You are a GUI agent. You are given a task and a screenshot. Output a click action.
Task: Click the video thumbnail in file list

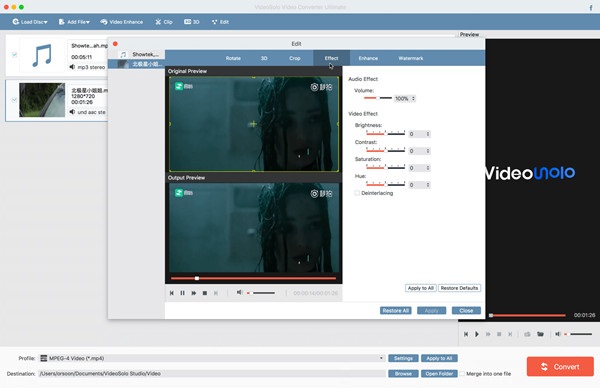click(42, 100)
